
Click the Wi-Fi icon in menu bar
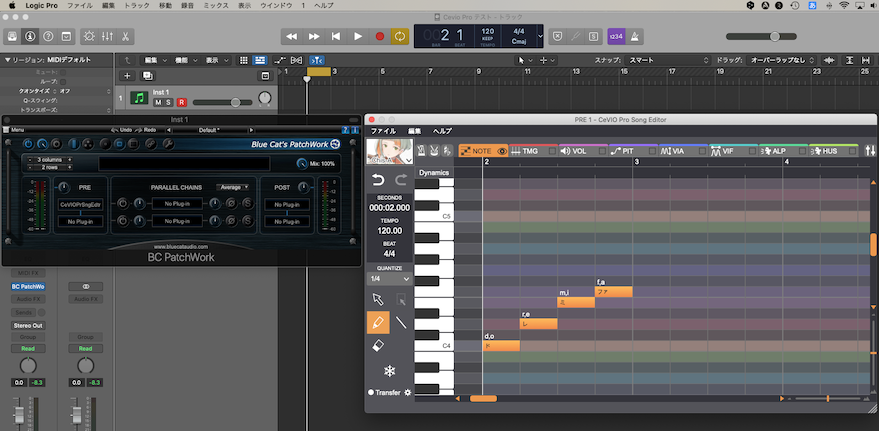coord(844,6)
